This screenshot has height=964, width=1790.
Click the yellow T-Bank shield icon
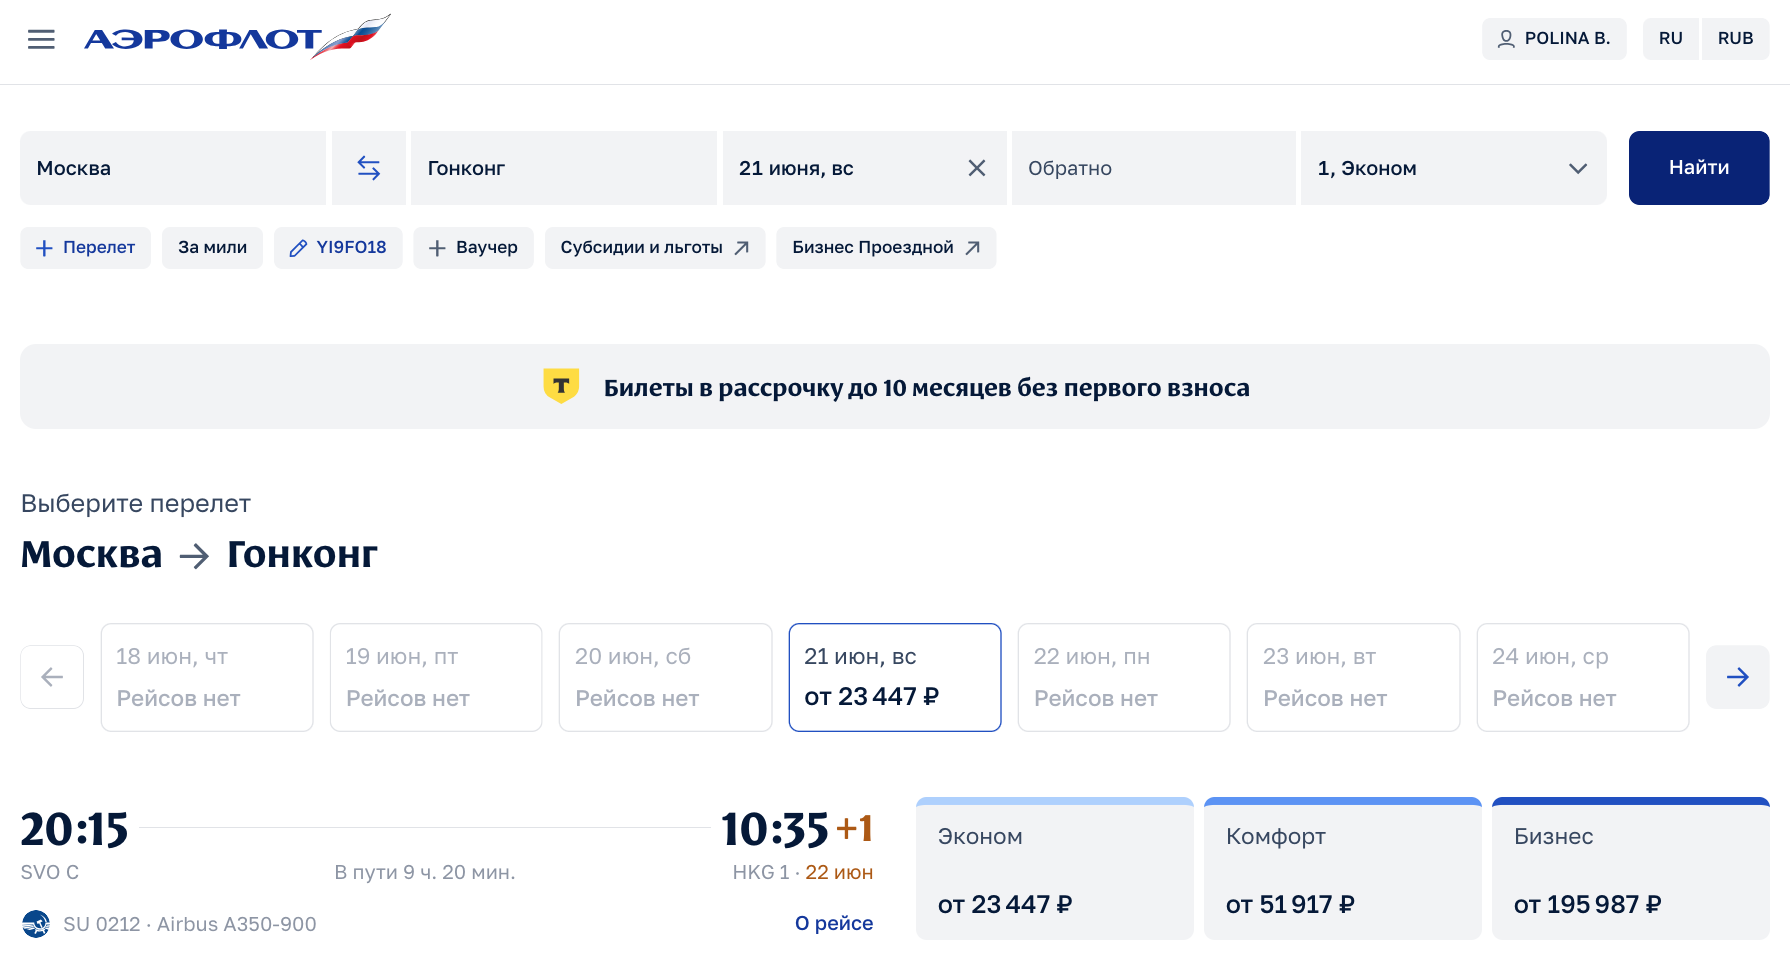[x=561, y=386]
